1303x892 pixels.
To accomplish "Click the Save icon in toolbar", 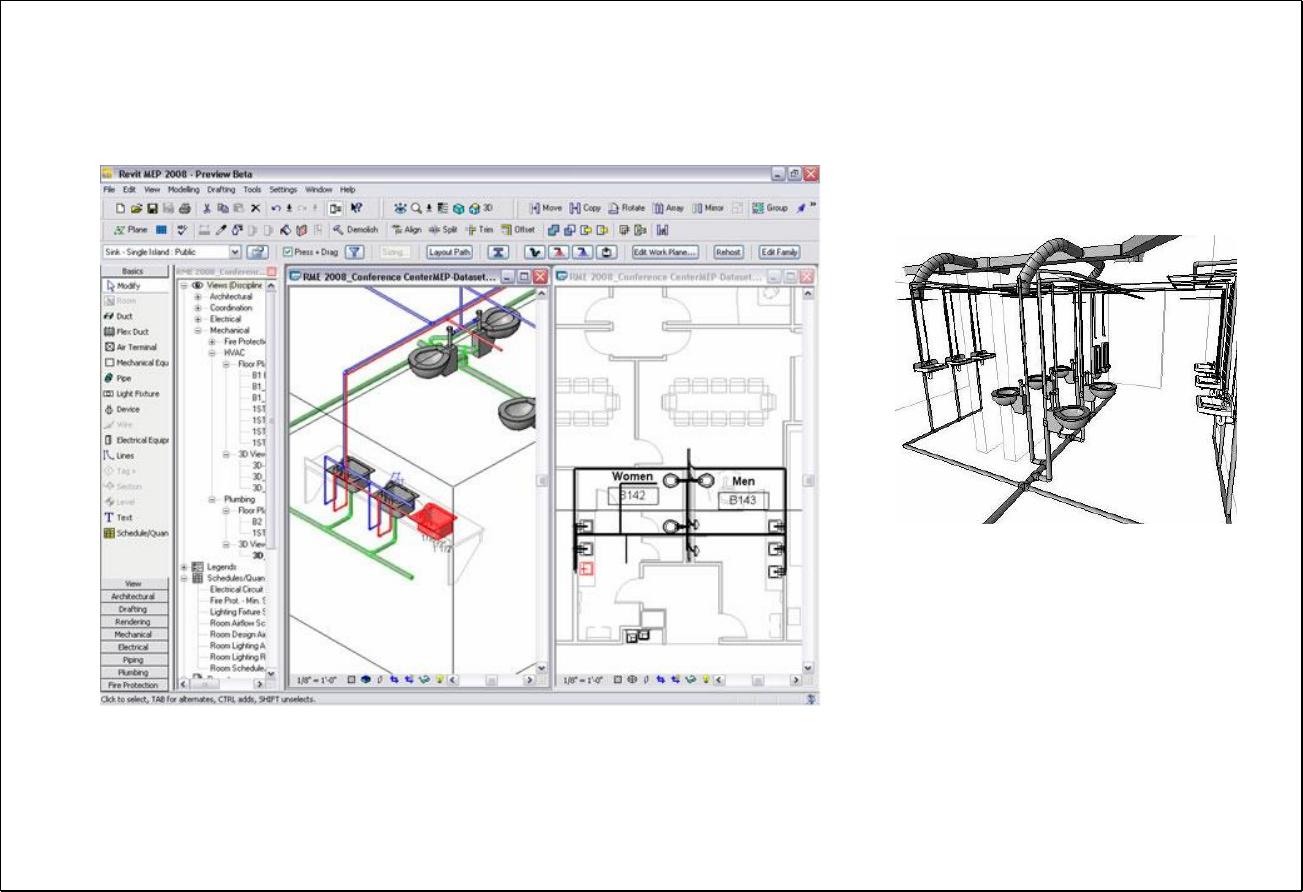I will [x=152, y=208].
